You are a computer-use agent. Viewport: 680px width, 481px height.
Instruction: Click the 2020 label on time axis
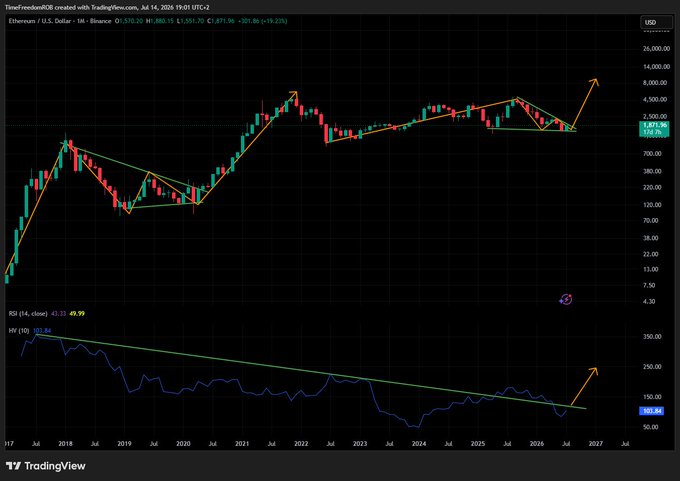point(183,444)
